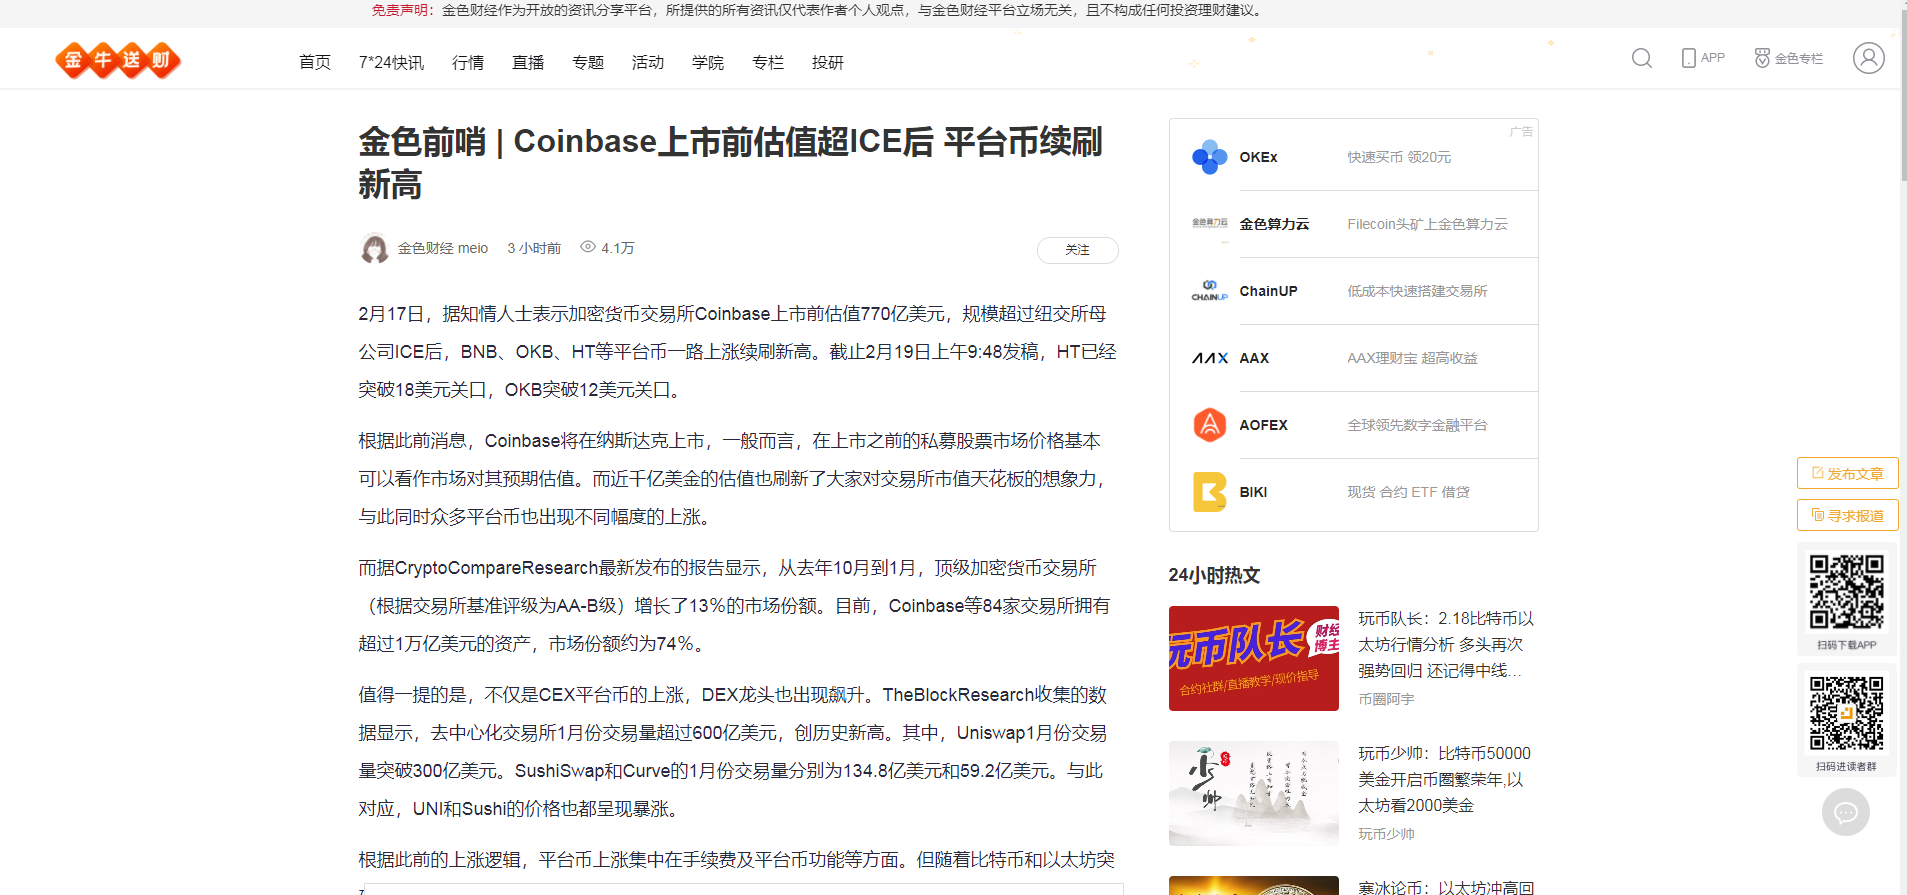Image resolution: width=1907 pixels, height=895 pixels.
Task: Open 专栏 menu item
Action: click(x=768, y=62)
